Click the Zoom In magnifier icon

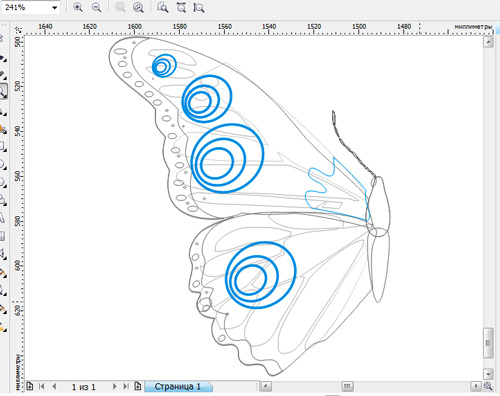(78, 8)
